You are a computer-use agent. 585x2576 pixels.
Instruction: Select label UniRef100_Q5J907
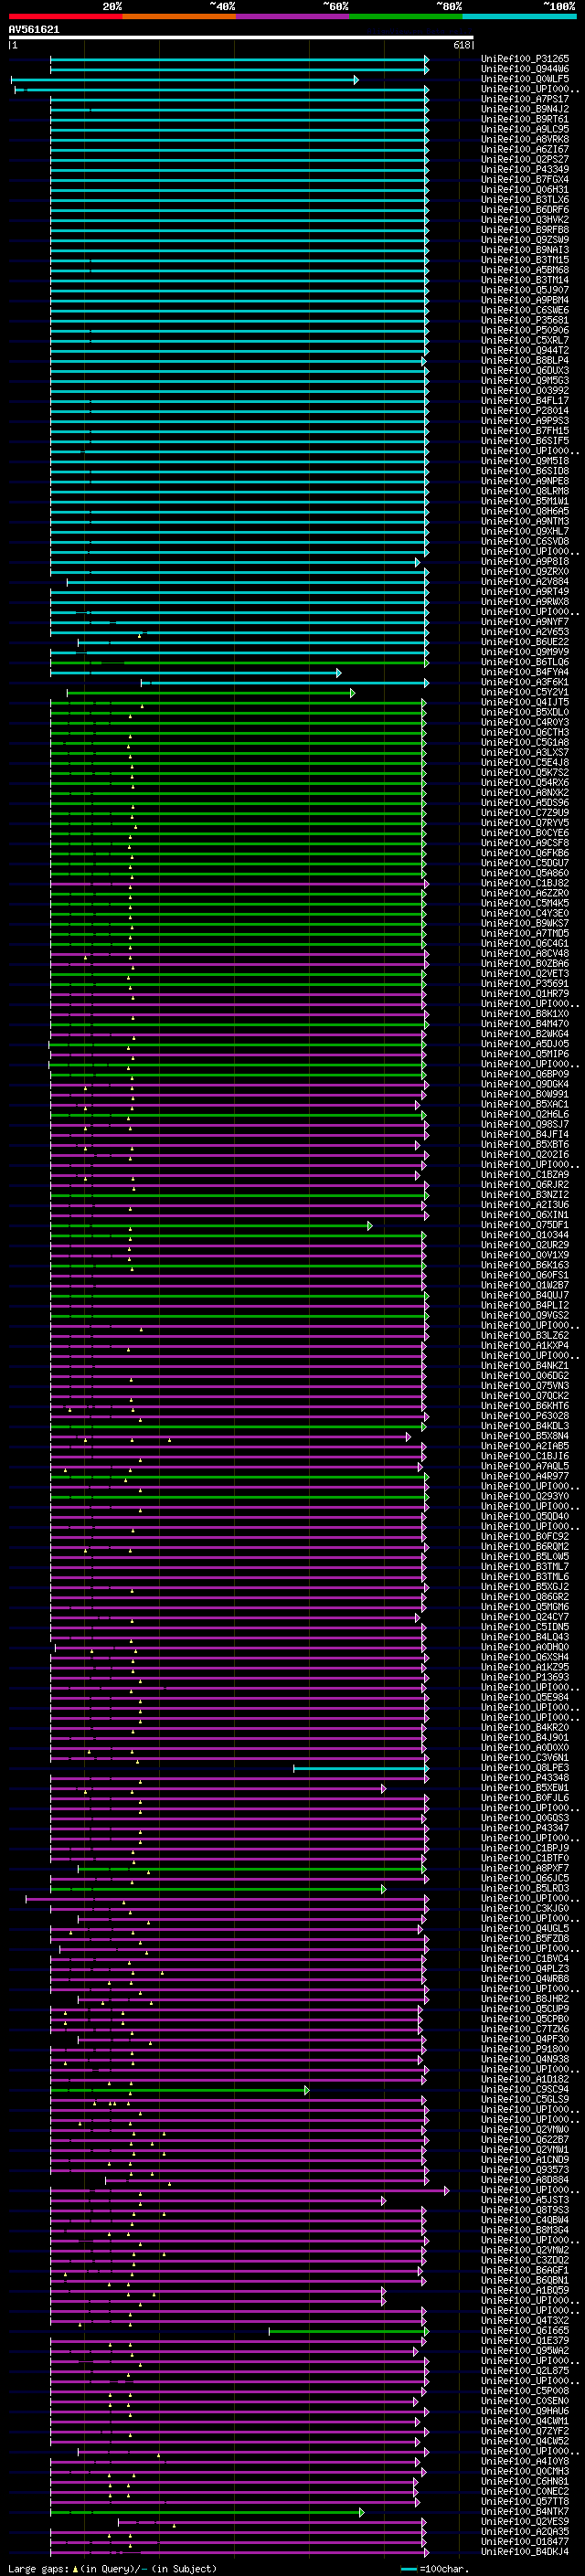pos(525,290)
